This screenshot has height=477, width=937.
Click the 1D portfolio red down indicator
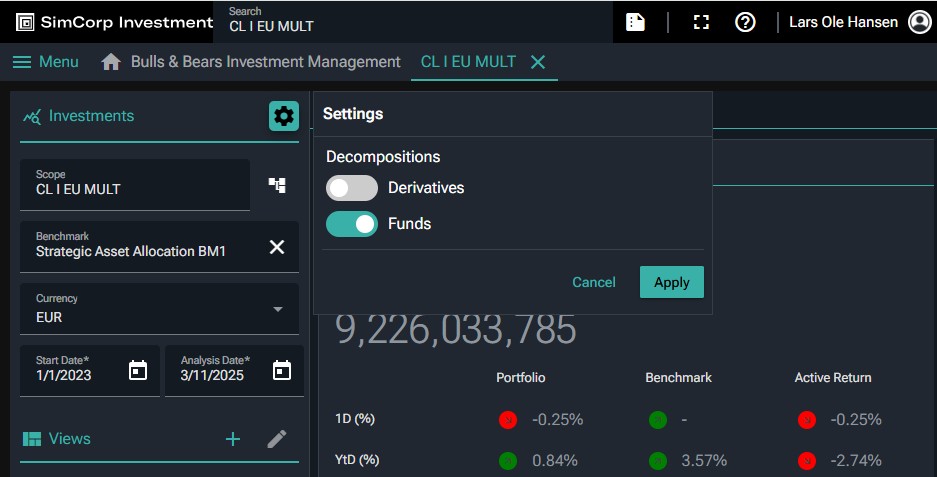tap(508, 420)
